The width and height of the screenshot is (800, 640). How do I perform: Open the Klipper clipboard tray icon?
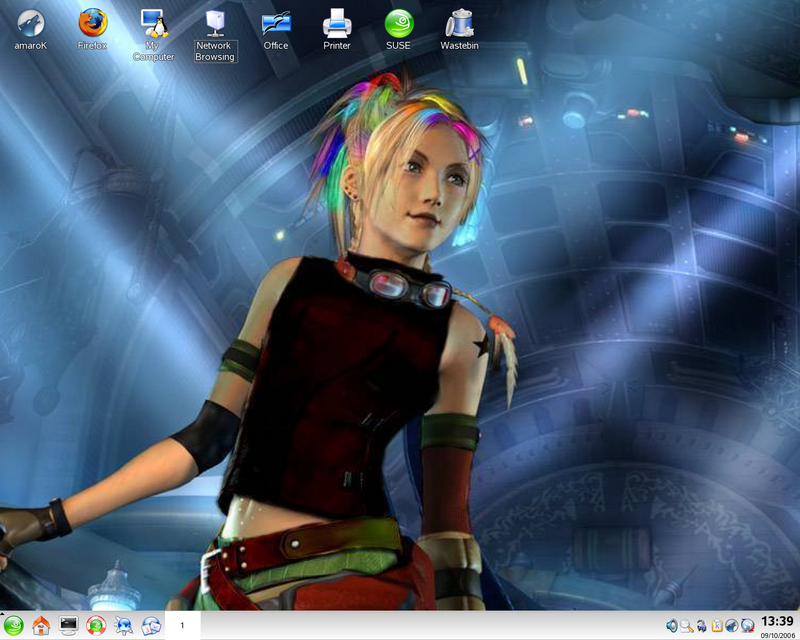[717, 626]
